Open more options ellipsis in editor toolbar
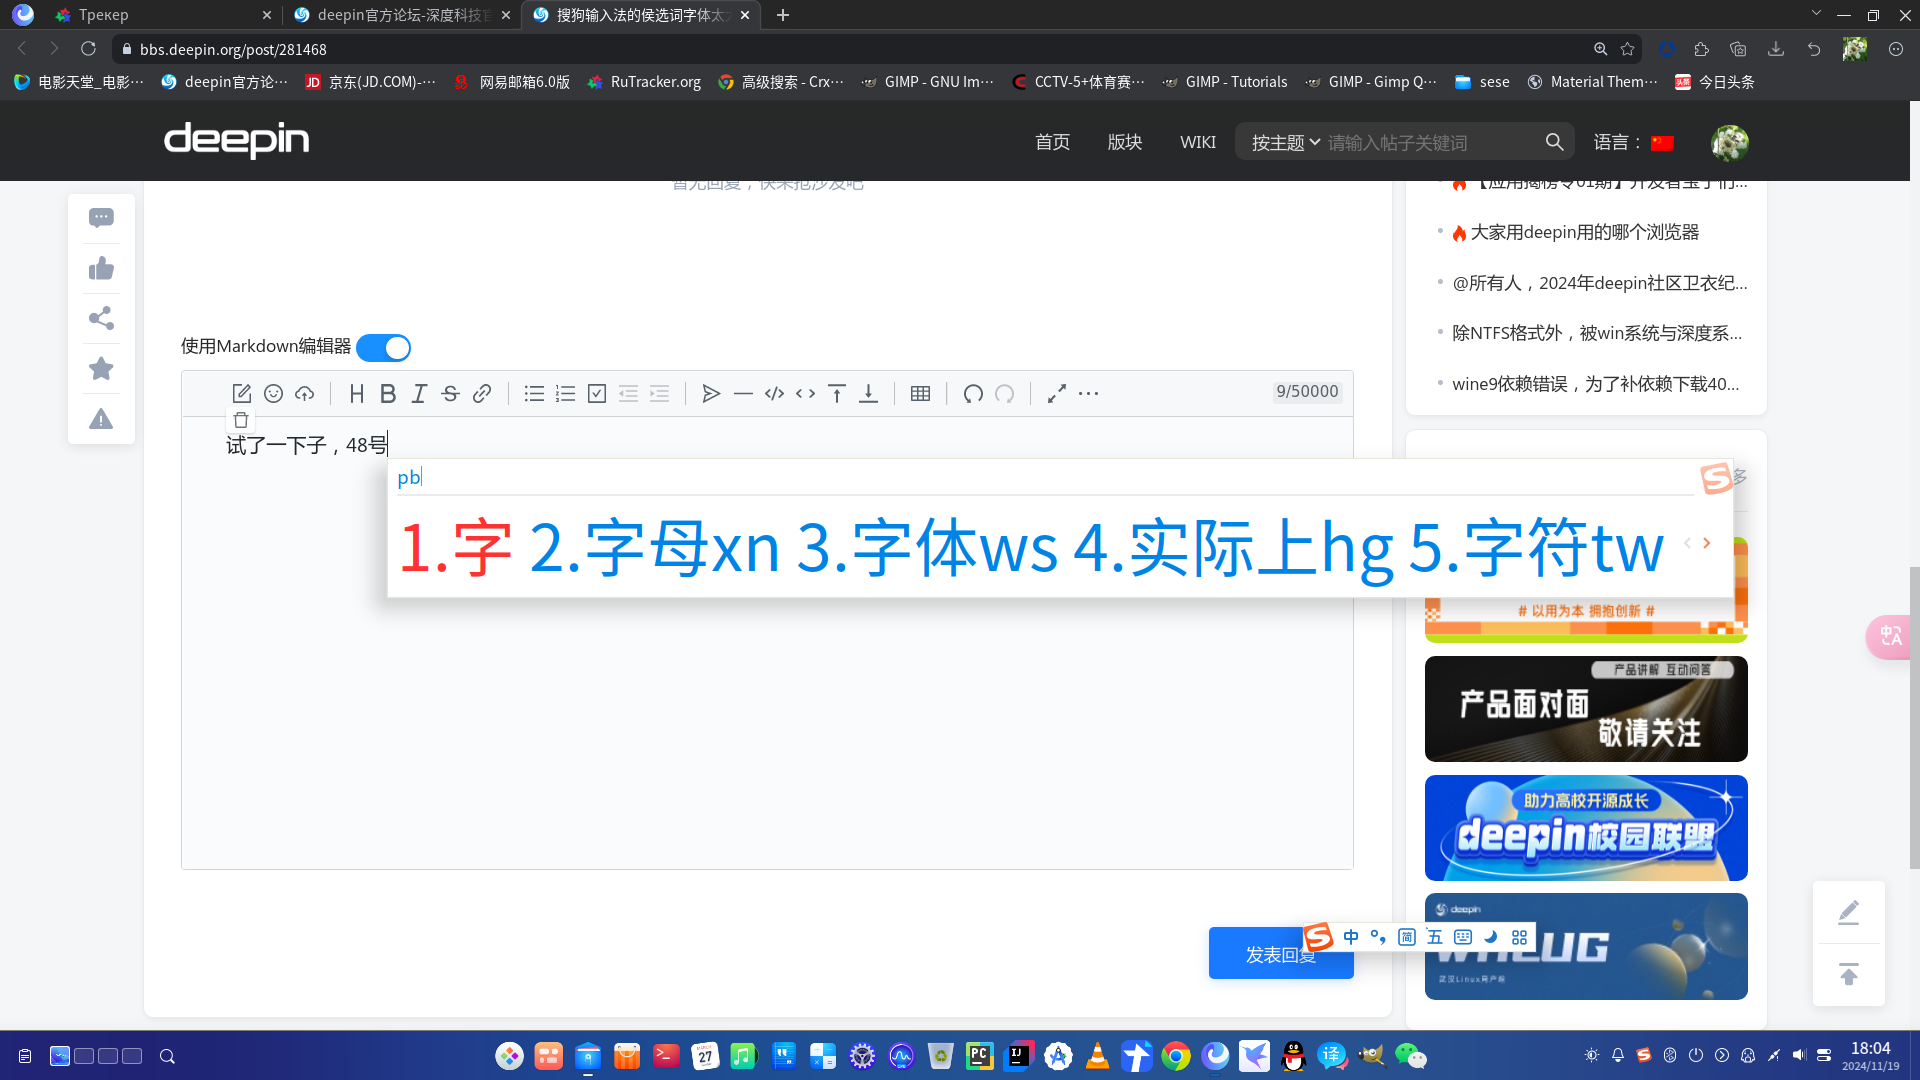The image size is (1920, 1080). 1089,394
